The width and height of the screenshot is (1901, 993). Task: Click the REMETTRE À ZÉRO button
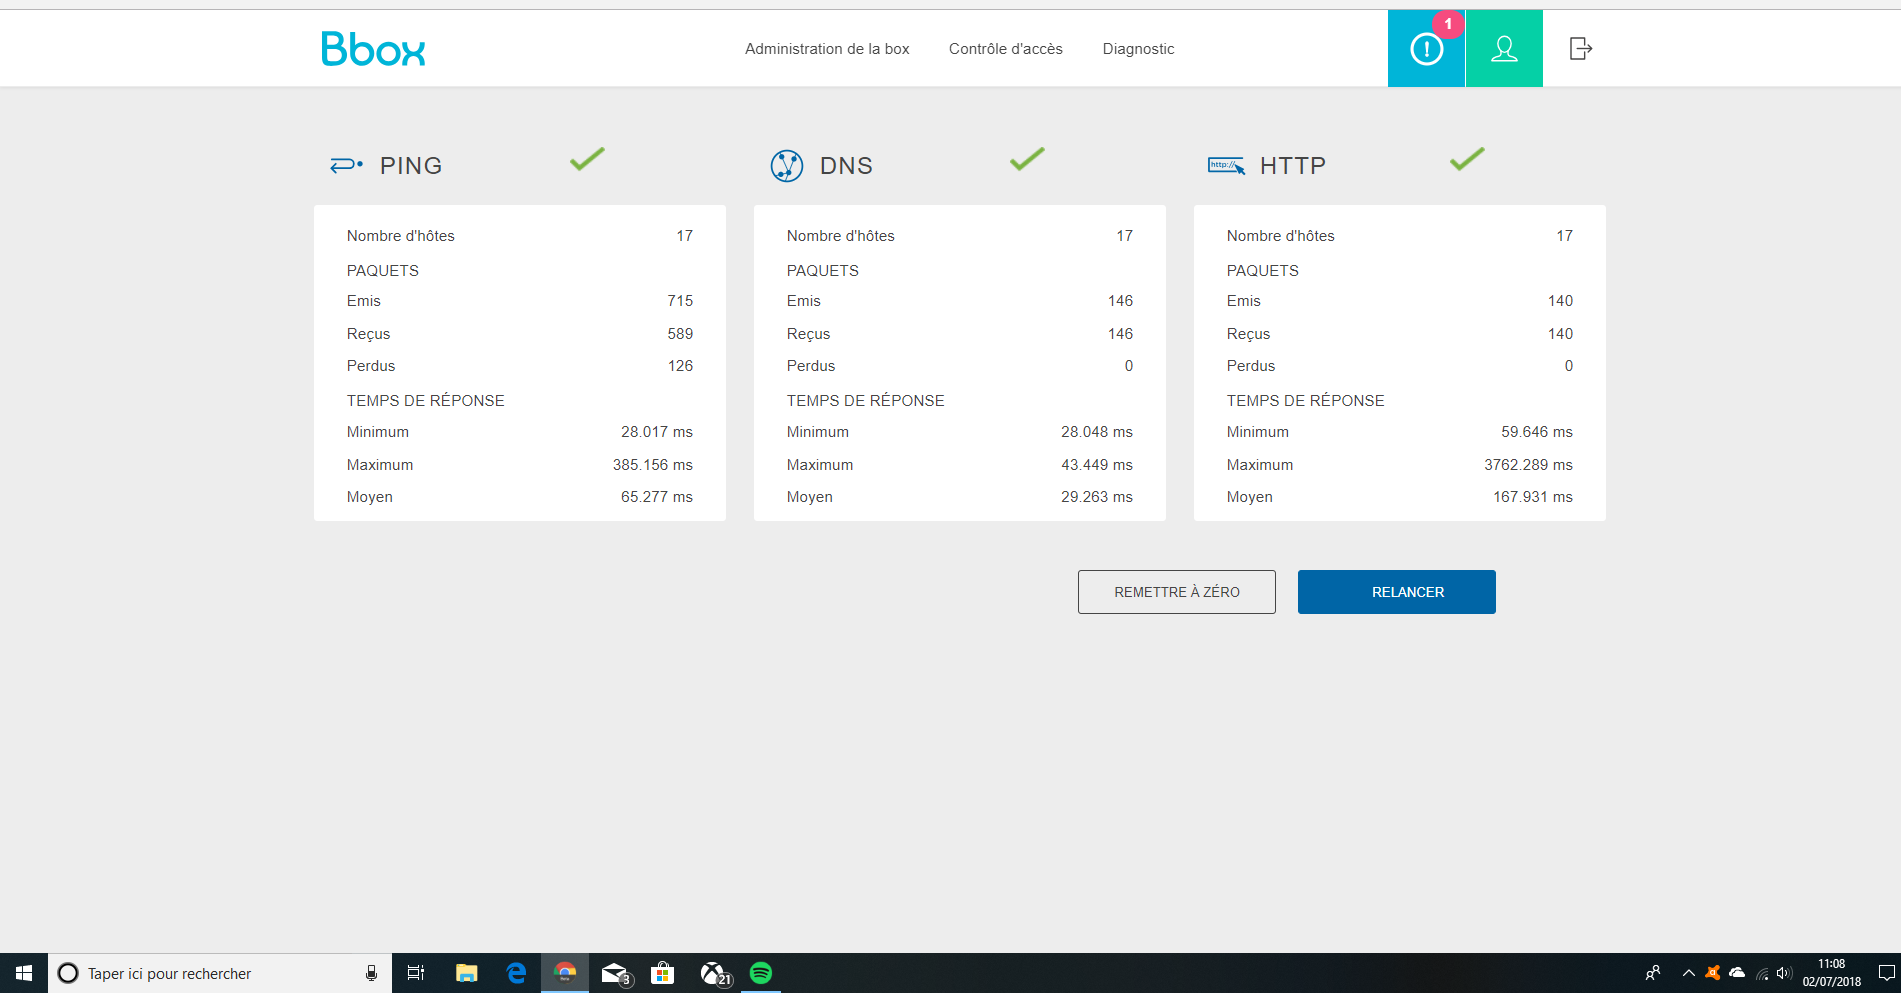(x=1177, y=592)
